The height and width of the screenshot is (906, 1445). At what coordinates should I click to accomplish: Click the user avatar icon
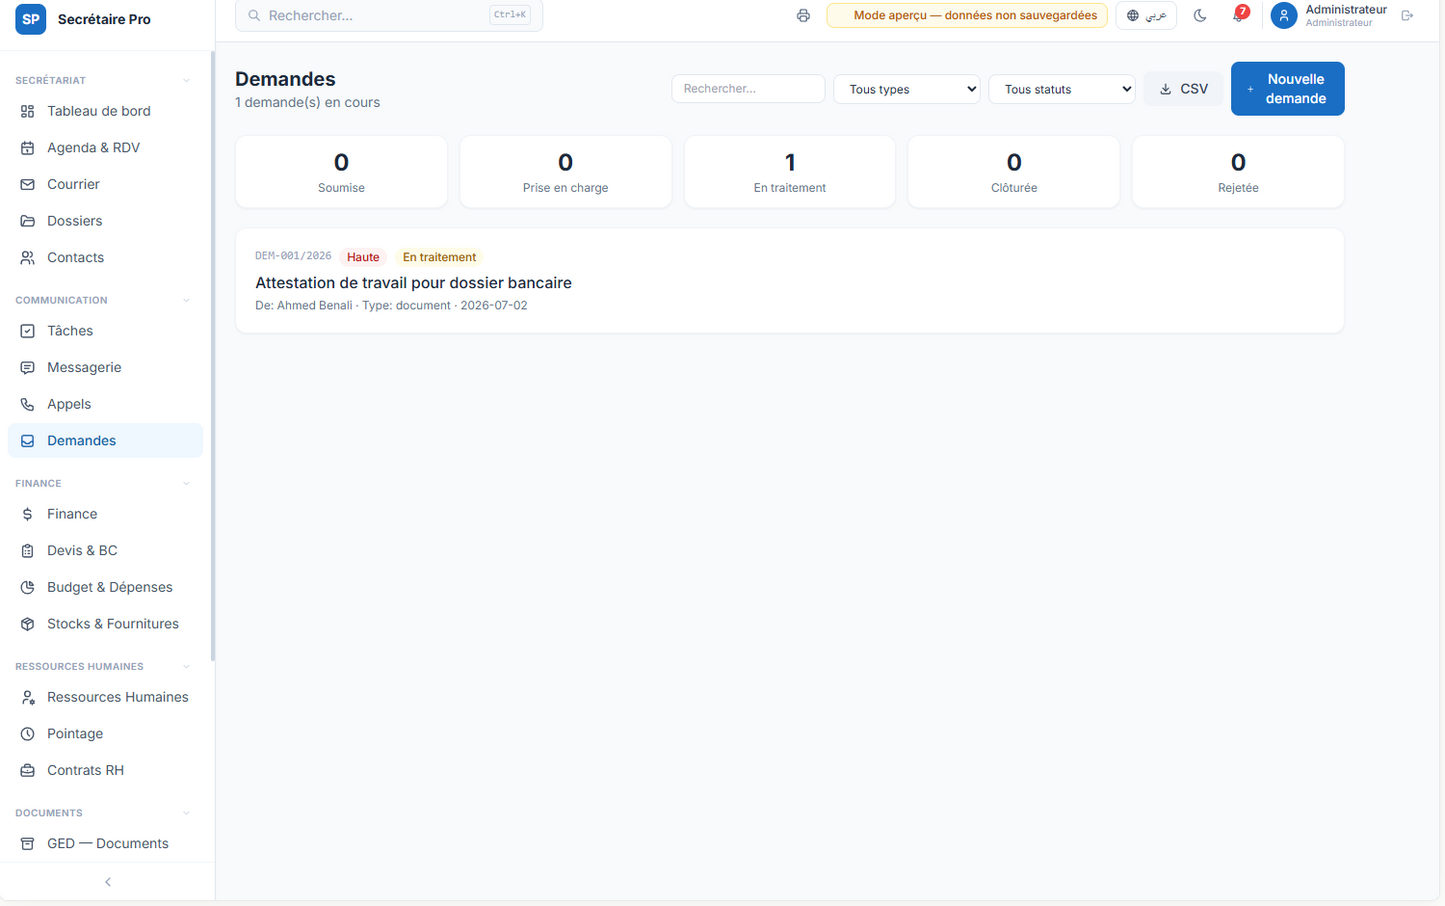(1284, 16)
